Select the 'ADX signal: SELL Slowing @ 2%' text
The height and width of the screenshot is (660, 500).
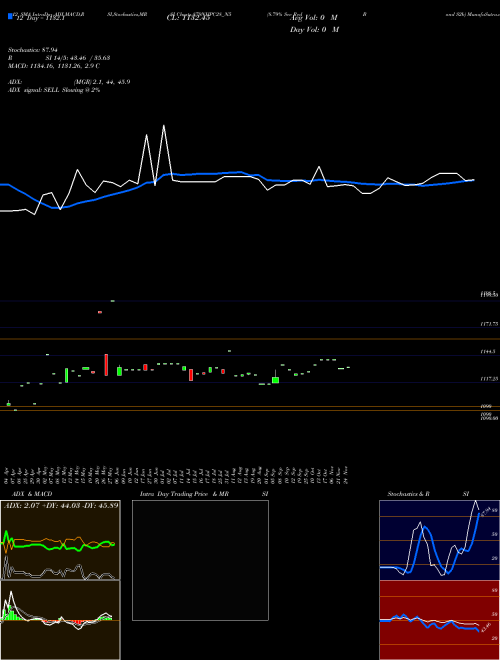click(x=54, y=90)
